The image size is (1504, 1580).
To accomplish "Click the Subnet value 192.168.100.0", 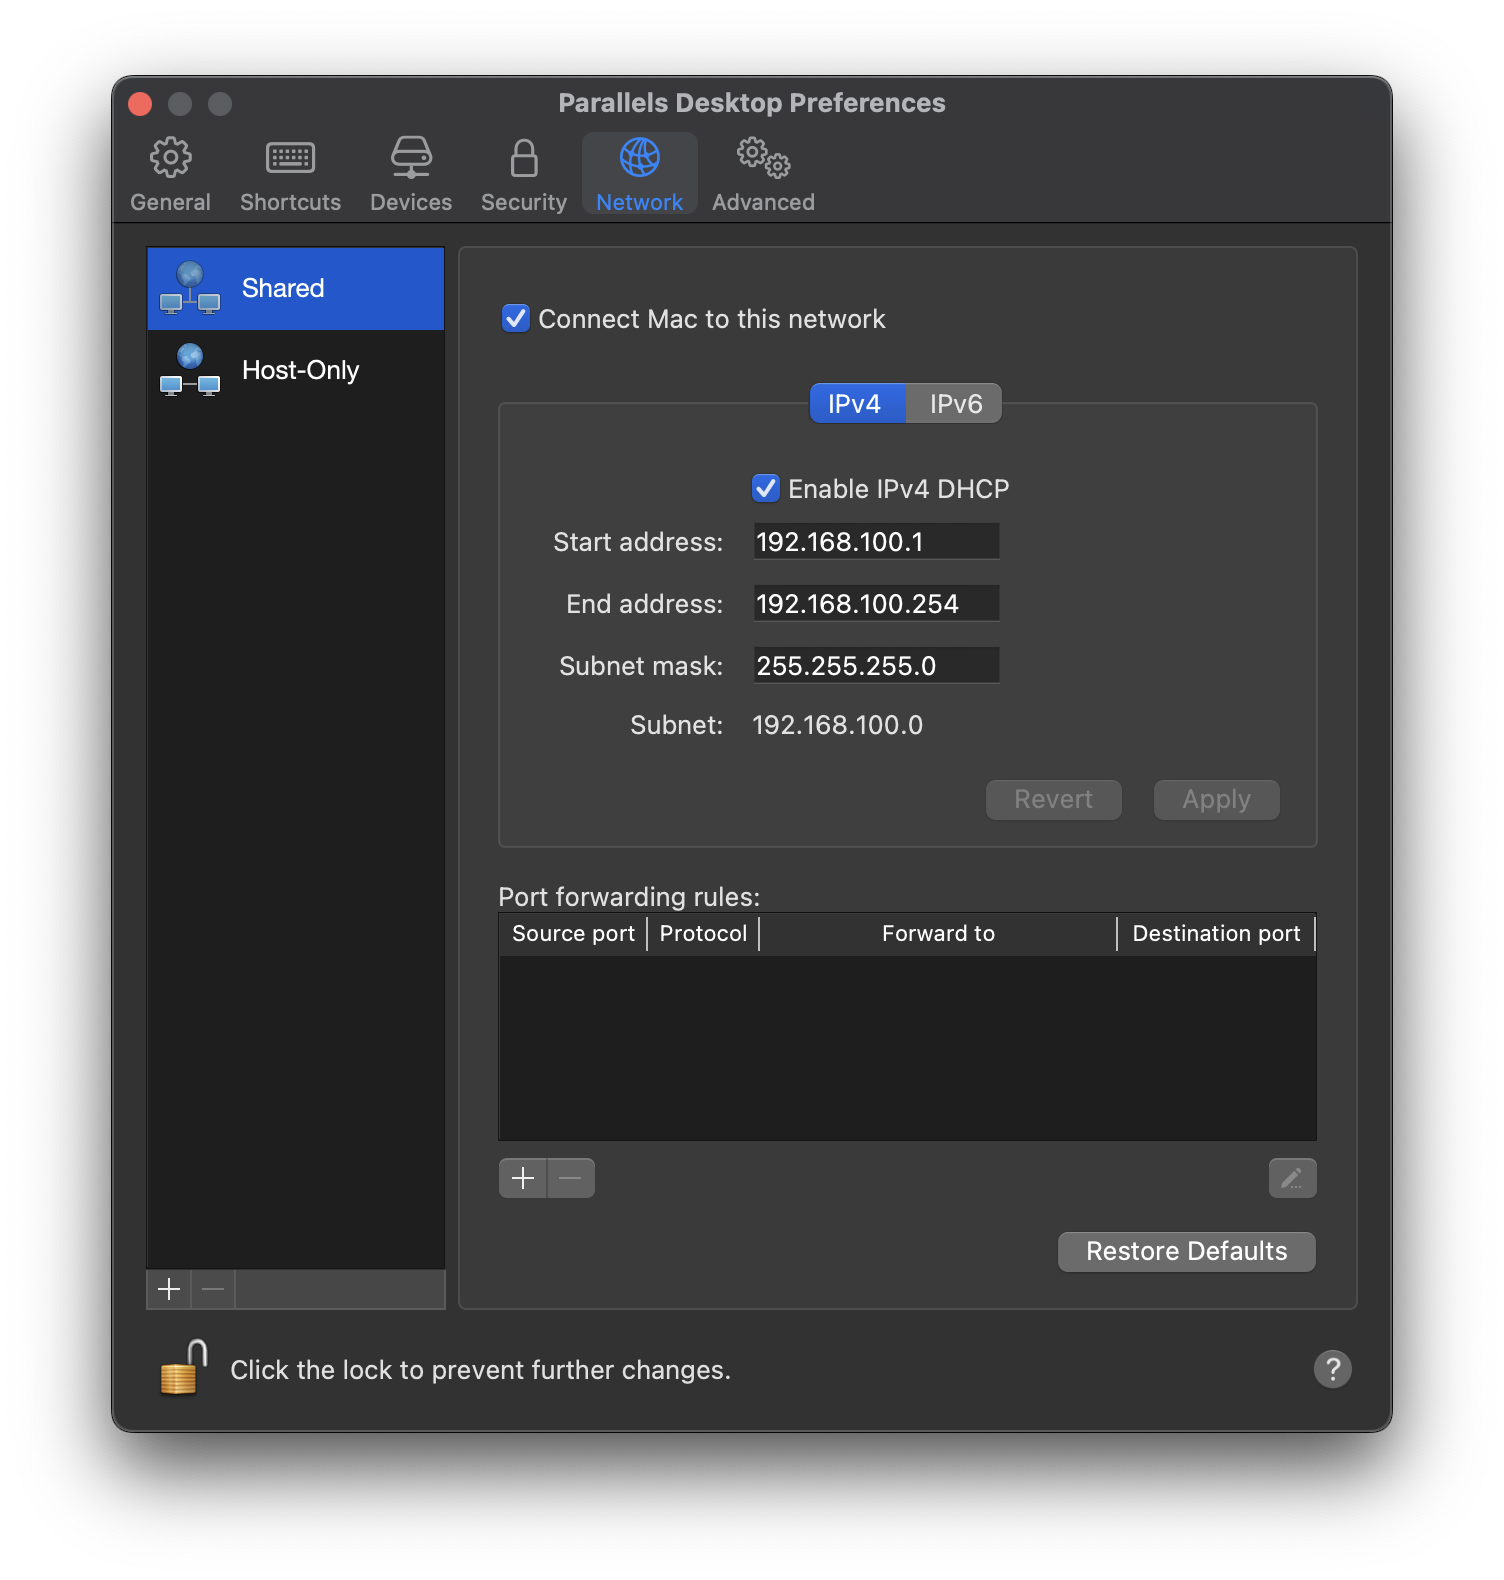I will coord(837,725).
